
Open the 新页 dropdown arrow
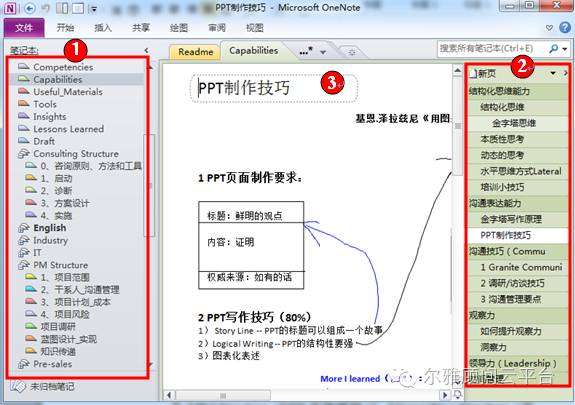click(x=553, y=73)
